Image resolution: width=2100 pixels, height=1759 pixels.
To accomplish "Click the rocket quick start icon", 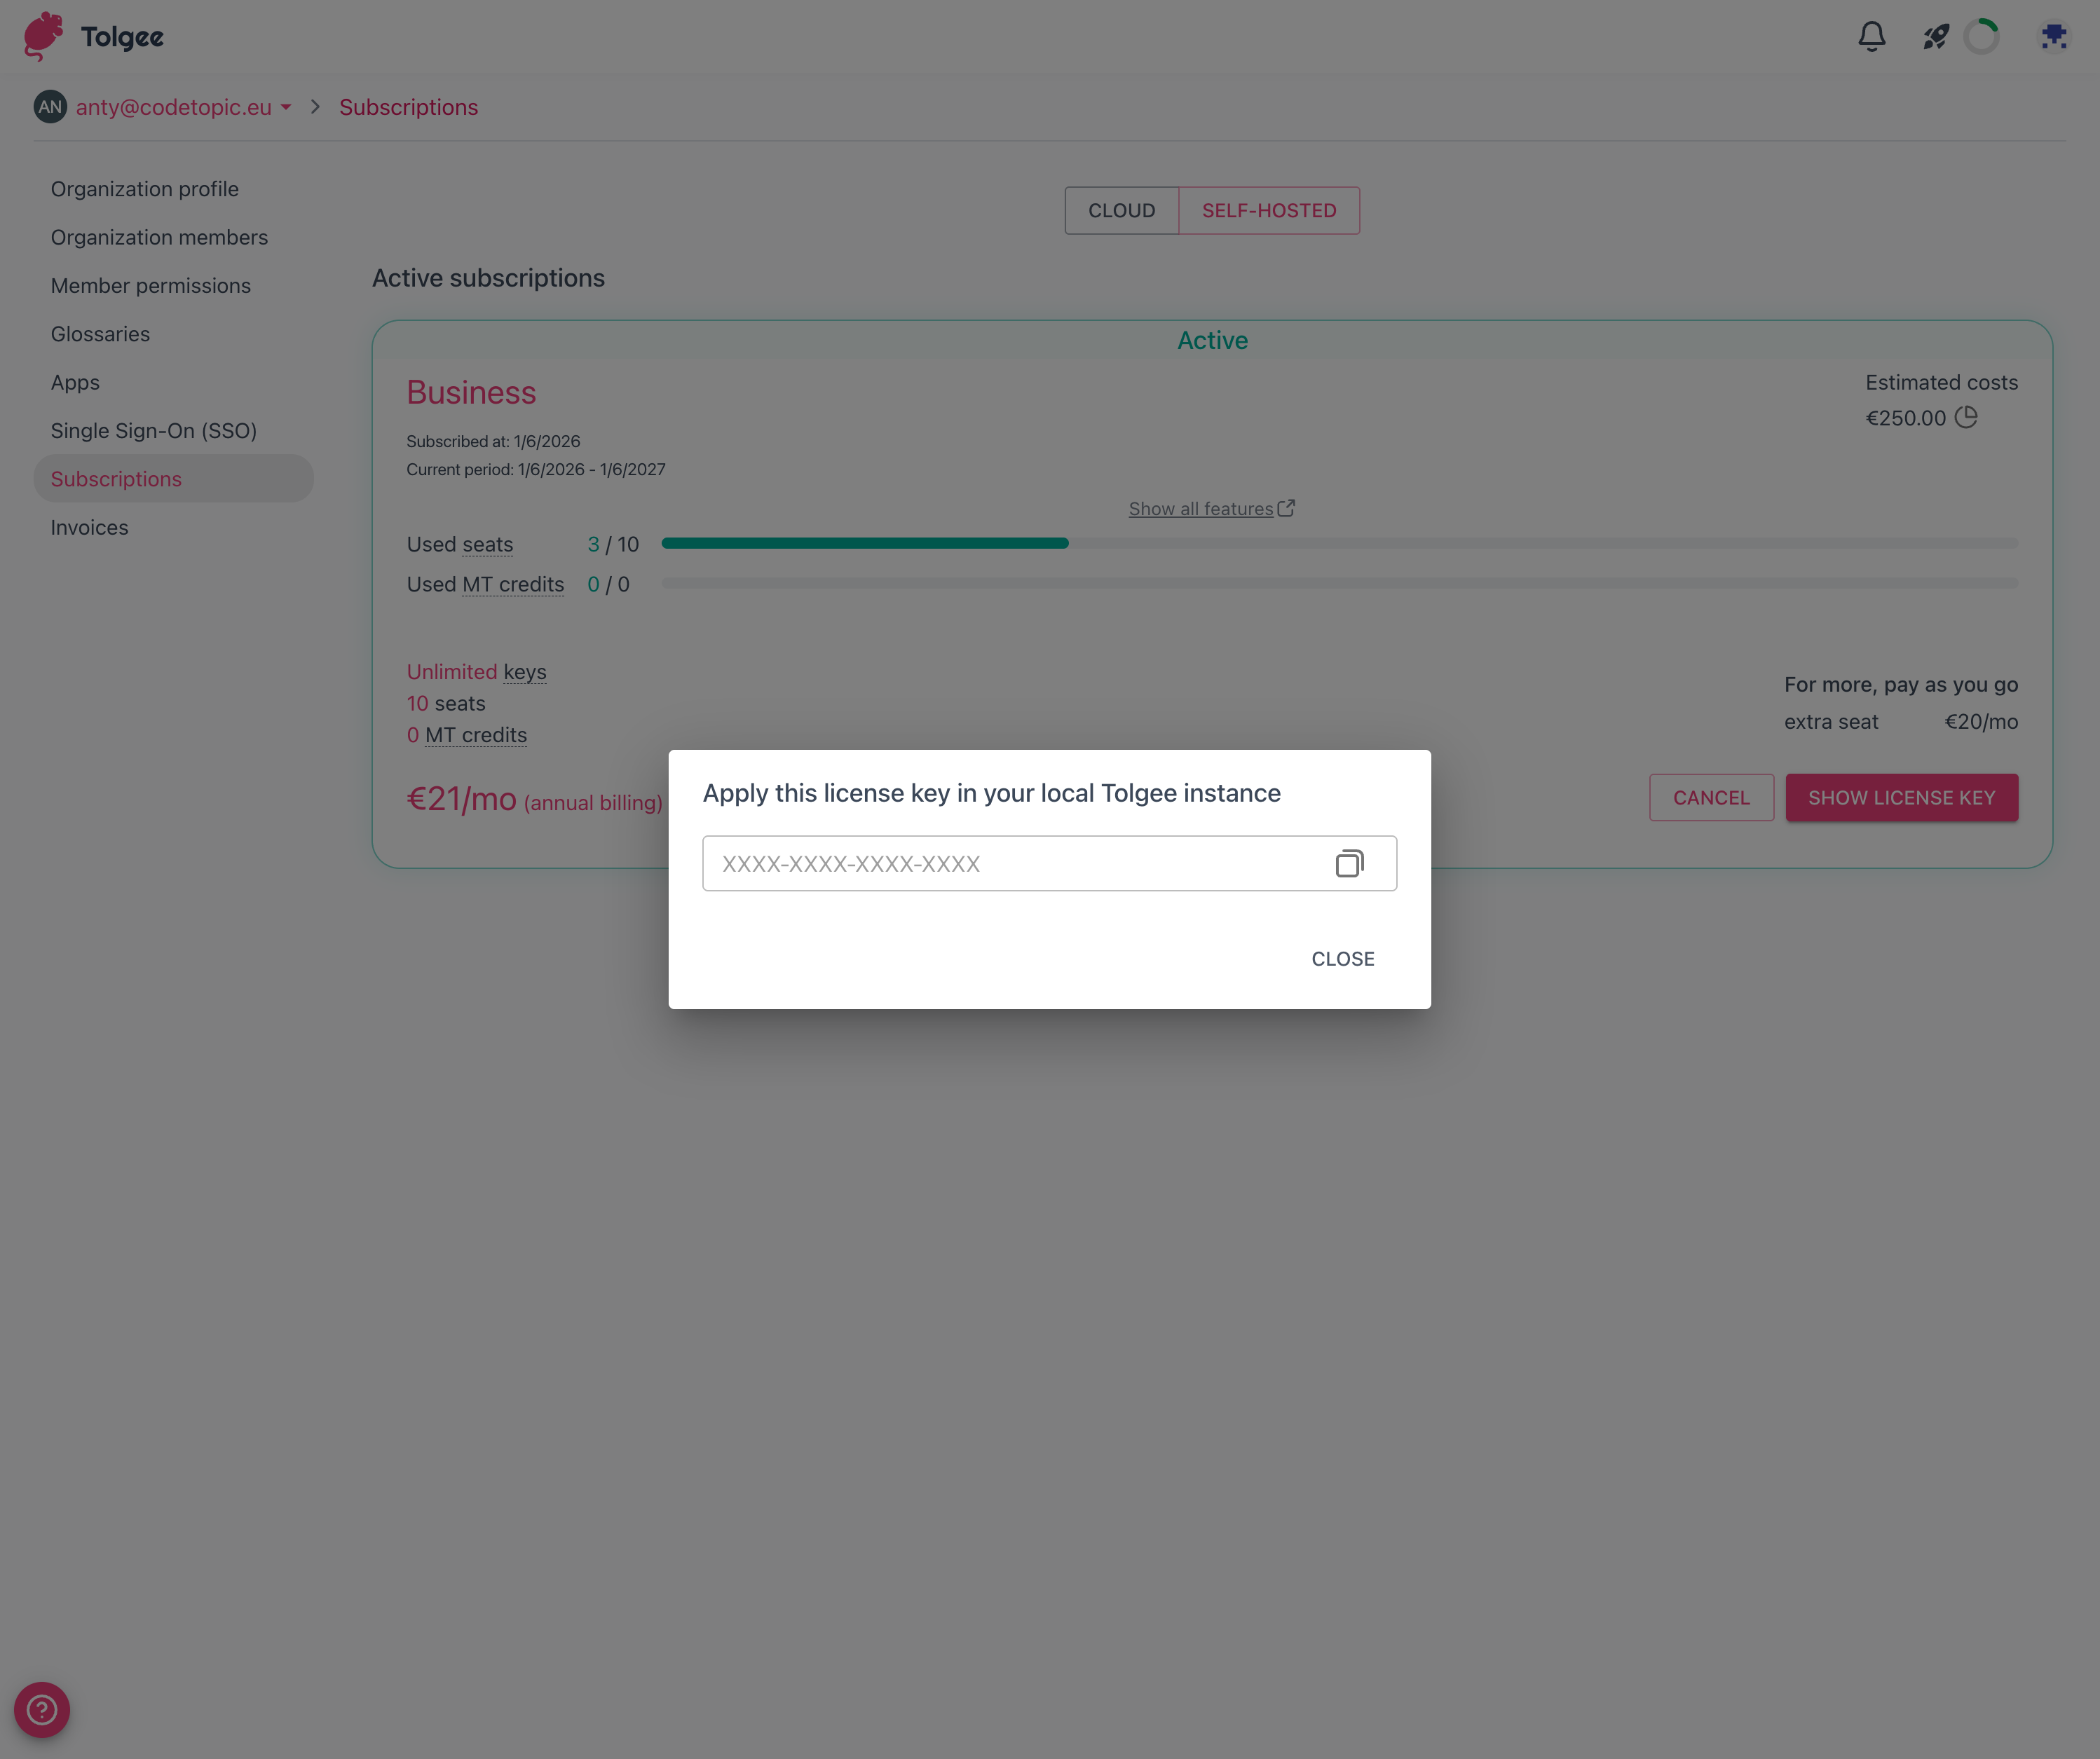I will (1935, 37).
